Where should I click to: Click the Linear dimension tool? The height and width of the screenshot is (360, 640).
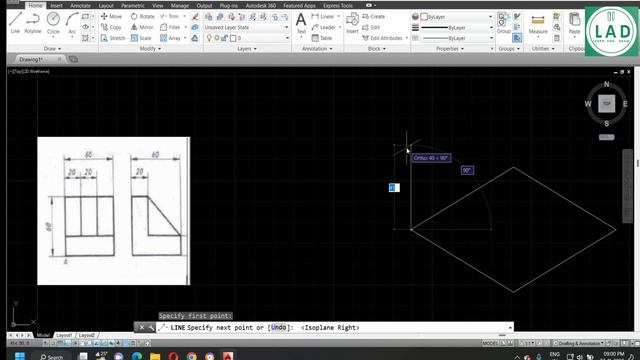[323, 16]
